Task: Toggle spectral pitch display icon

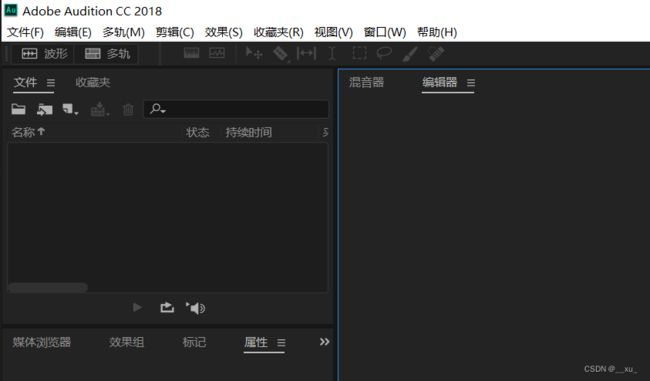Action: pos(217,53)
